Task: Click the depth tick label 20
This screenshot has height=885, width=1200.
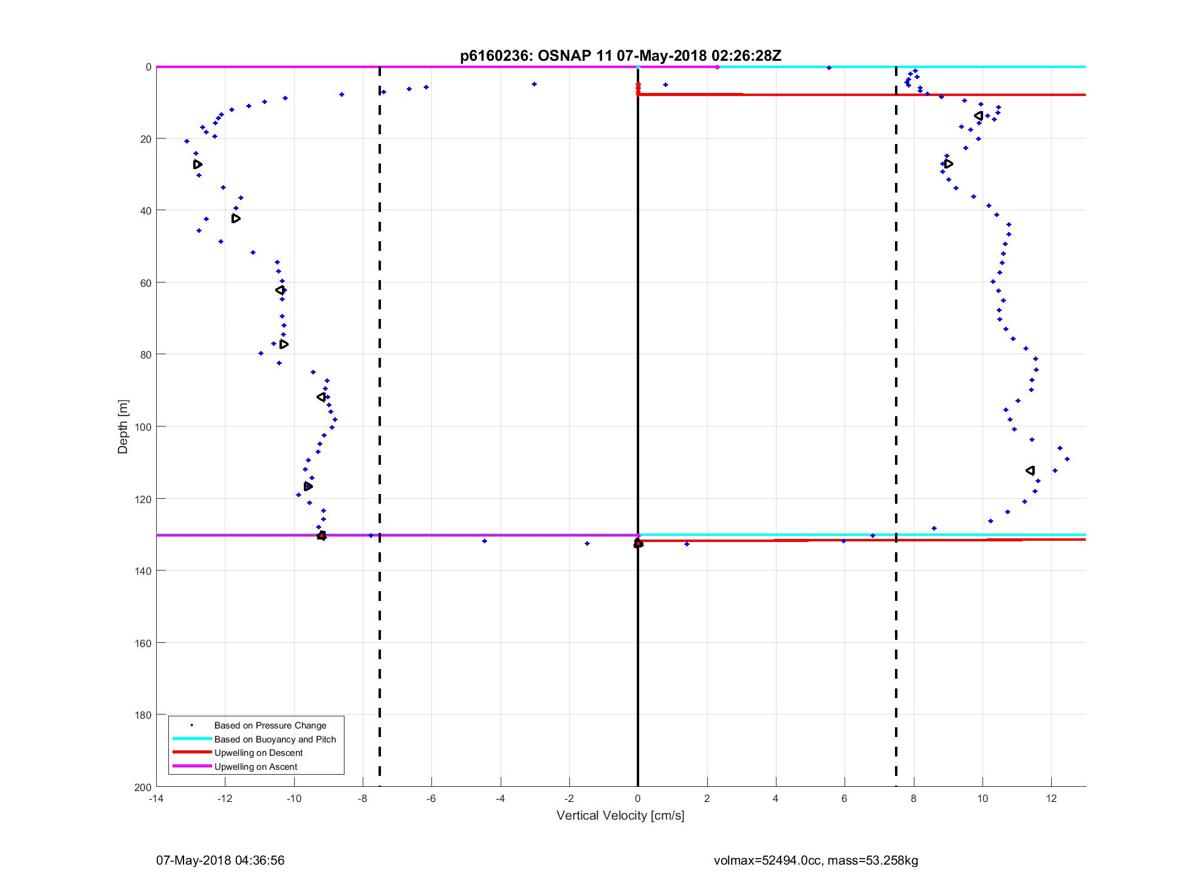Action: (x=145, y=139)
